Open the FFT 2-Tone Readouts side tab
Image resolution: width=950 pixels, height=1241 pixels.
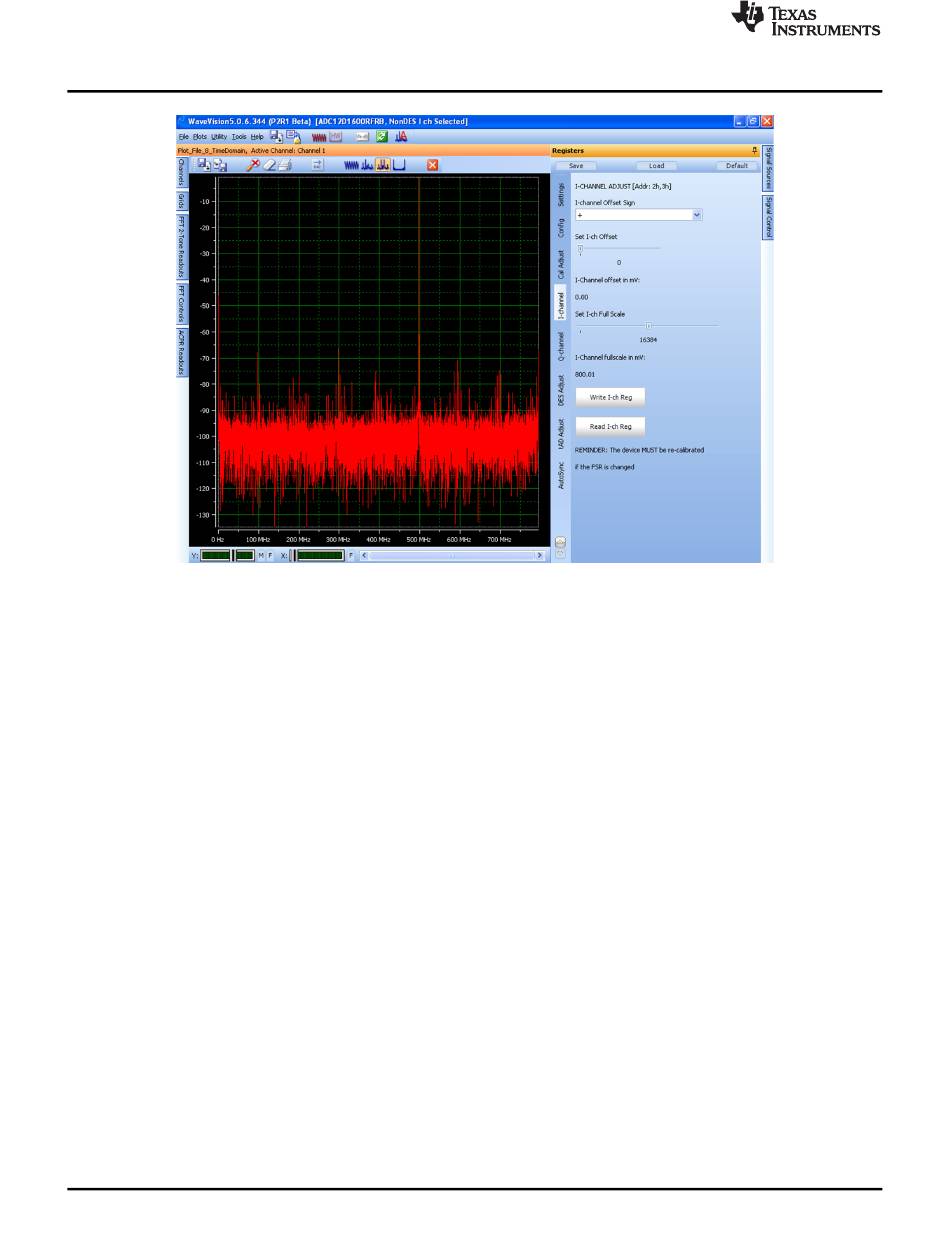point(182,248)
